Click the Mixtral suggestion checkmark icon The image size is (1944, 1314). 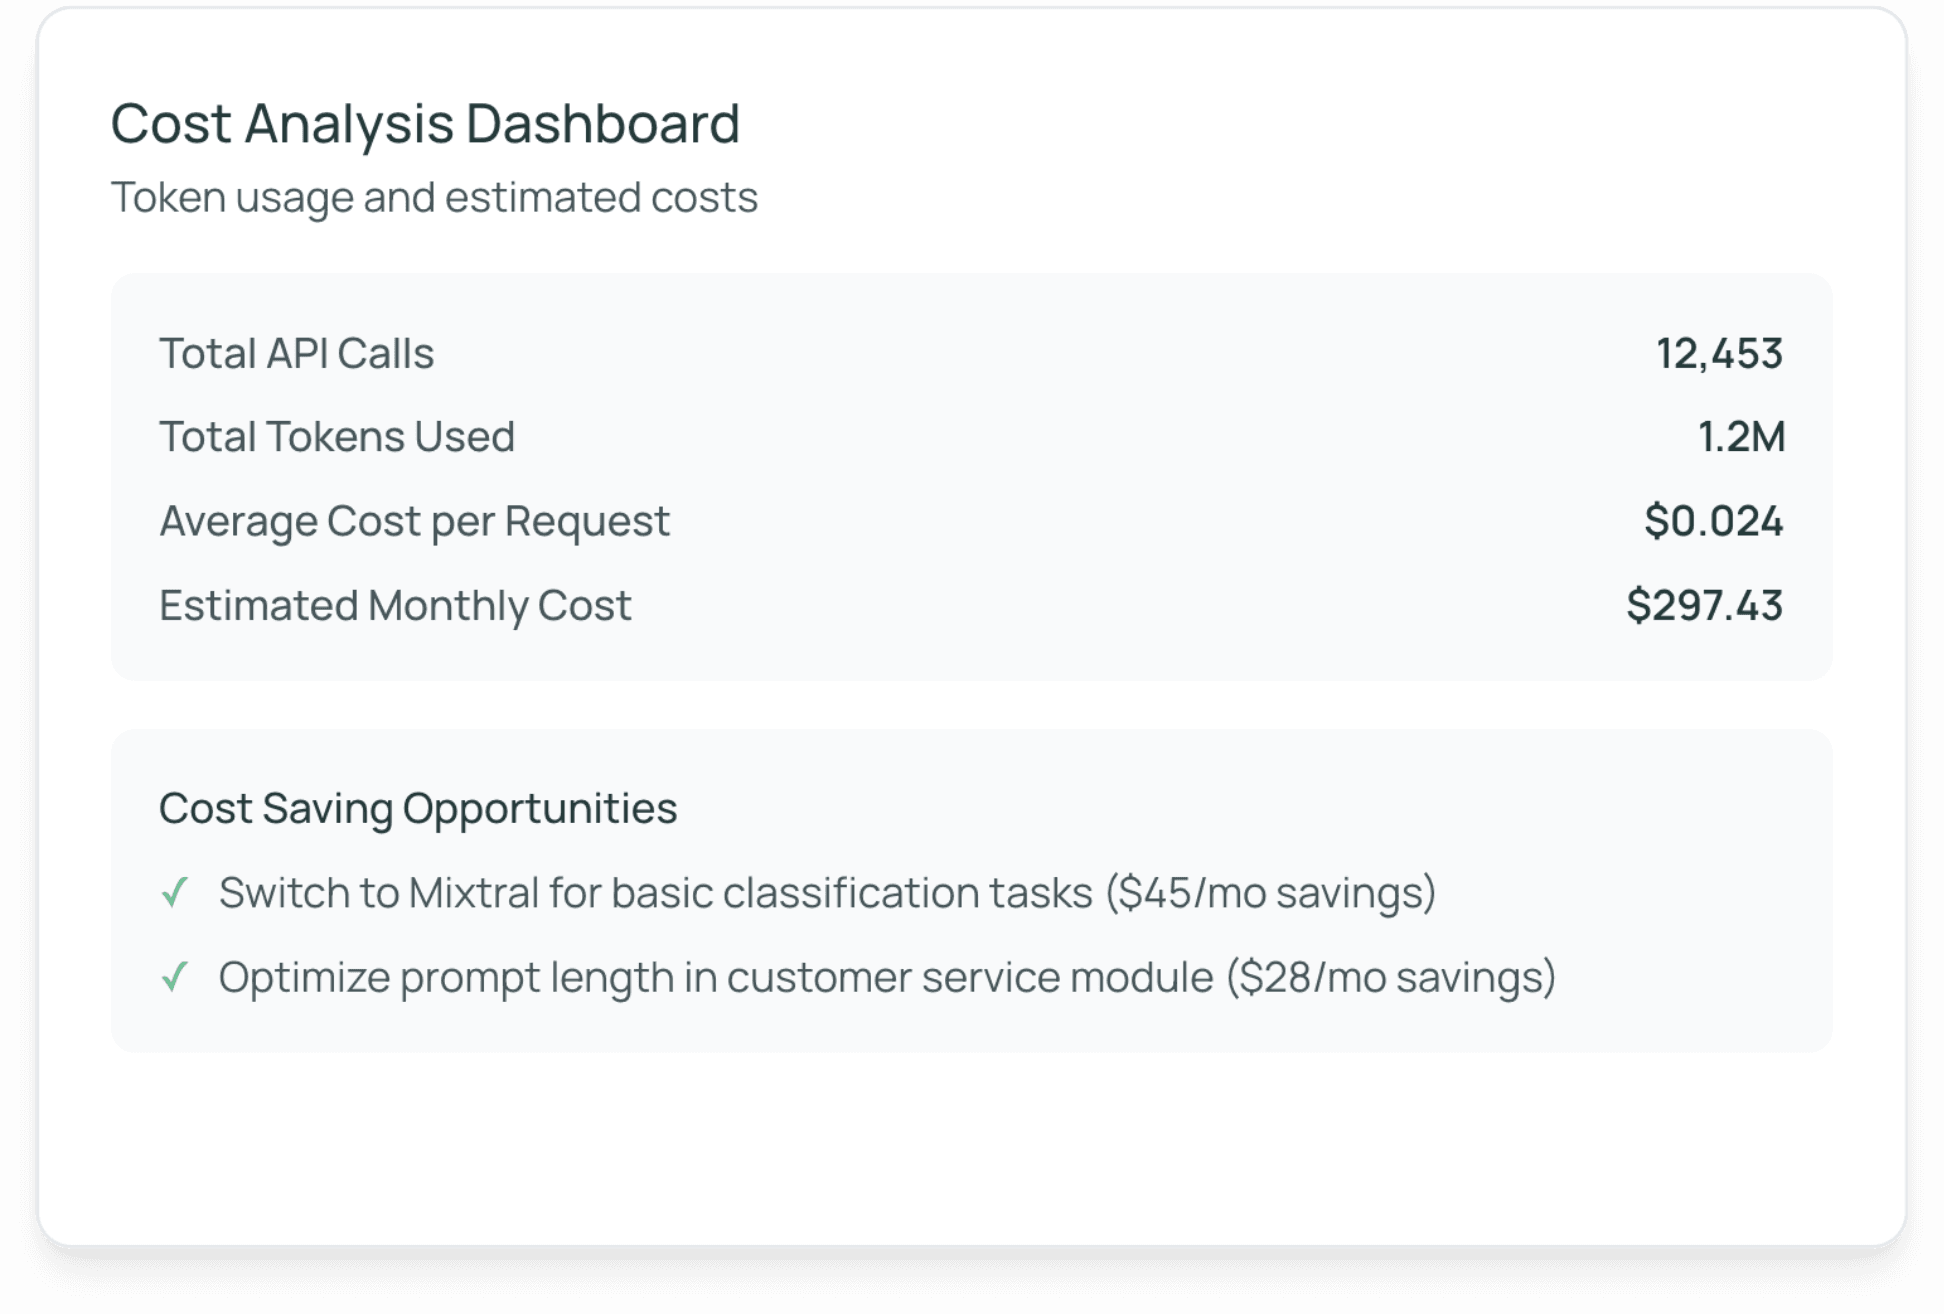click(175, 892)
